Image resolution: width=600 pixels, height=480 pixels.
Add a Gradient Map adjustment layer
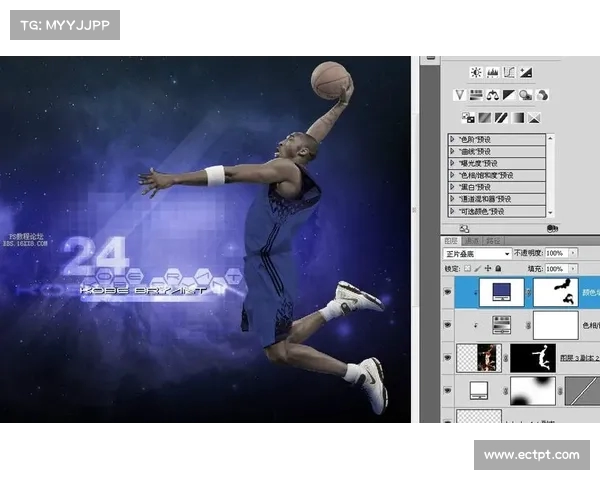pos(518,118)
